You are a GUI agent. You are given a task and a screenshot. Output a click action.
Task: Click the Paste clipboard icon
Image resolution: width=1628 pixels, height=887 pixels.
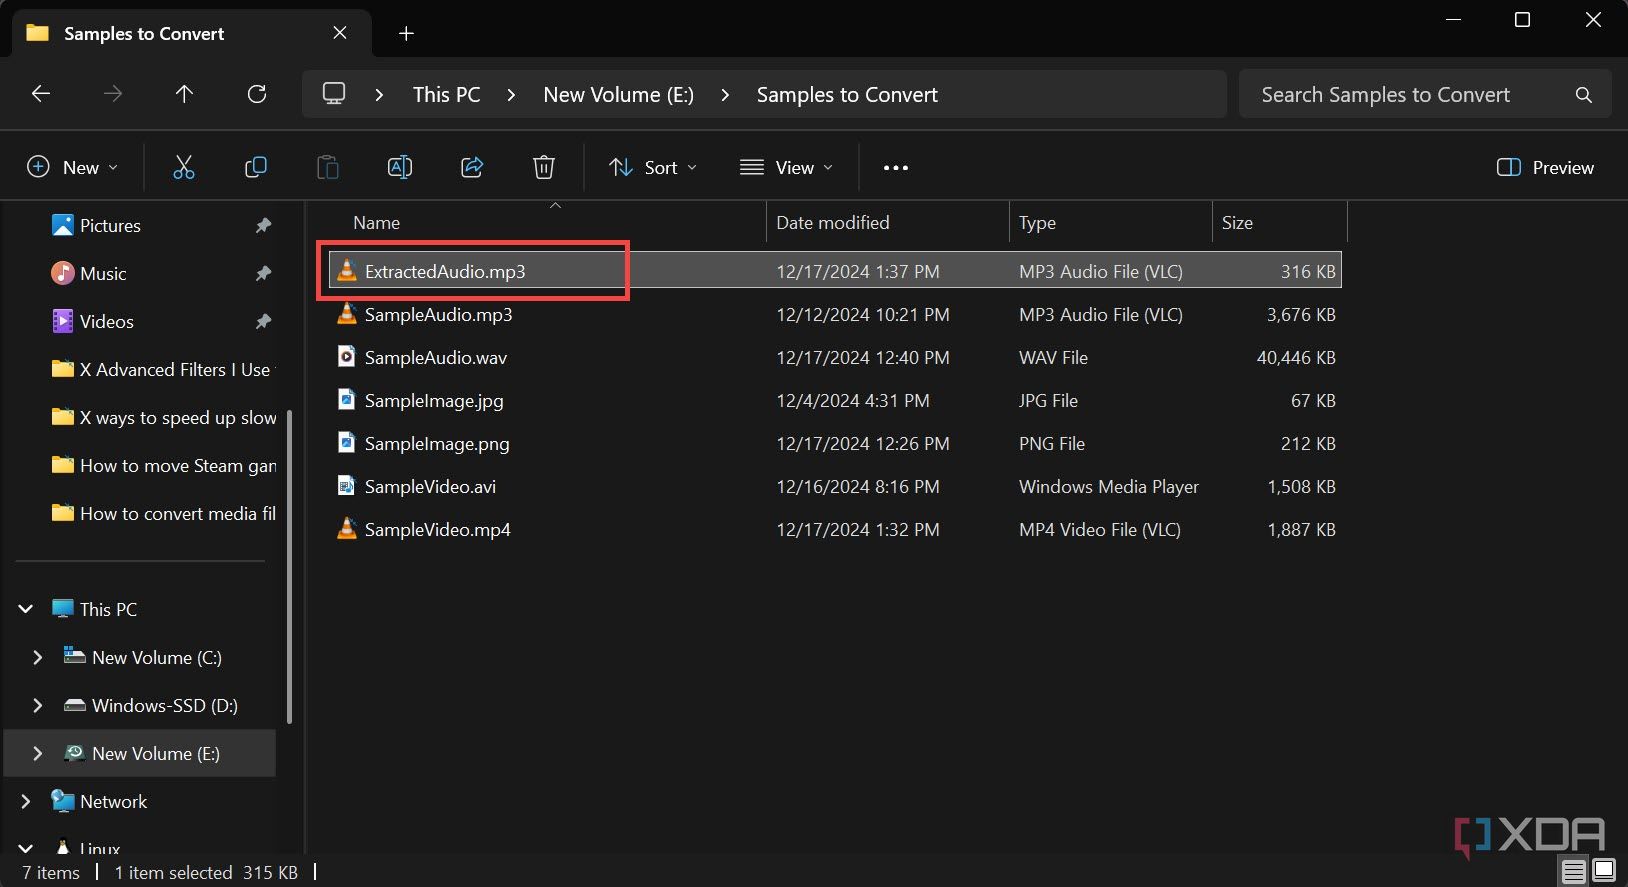pyautogui.click(x=327, y=167)
